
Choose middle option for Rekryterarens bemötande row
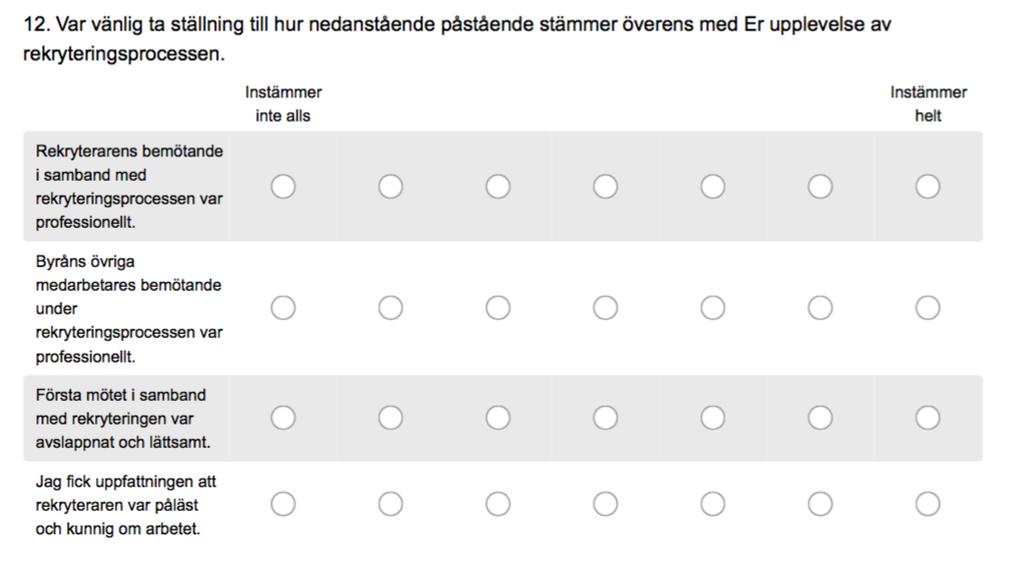(605, 187)
